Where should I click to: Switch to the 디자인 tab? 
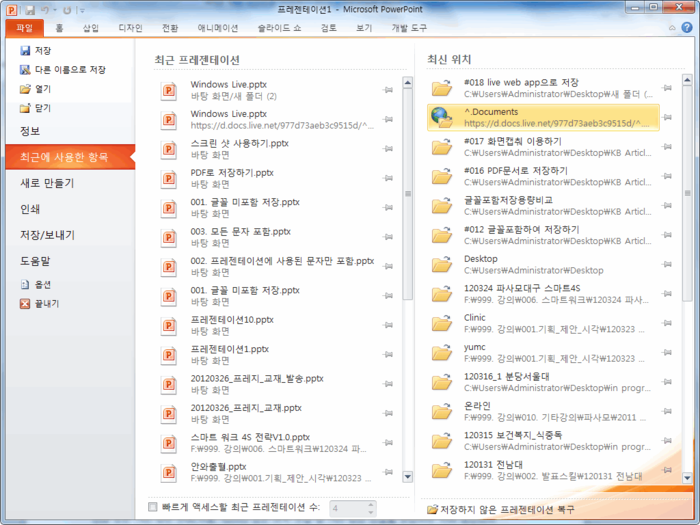pyautogui.click(x=130, y=28)
